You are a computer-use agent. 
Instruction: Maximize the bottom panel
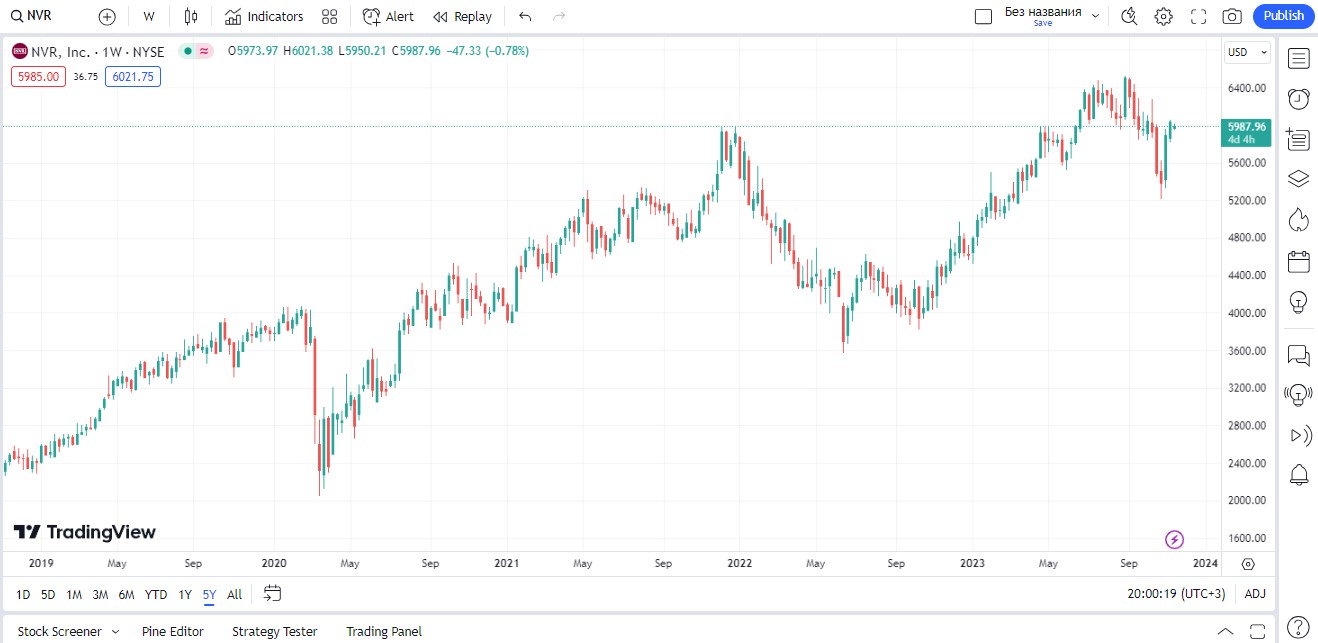pos(1256,632)
